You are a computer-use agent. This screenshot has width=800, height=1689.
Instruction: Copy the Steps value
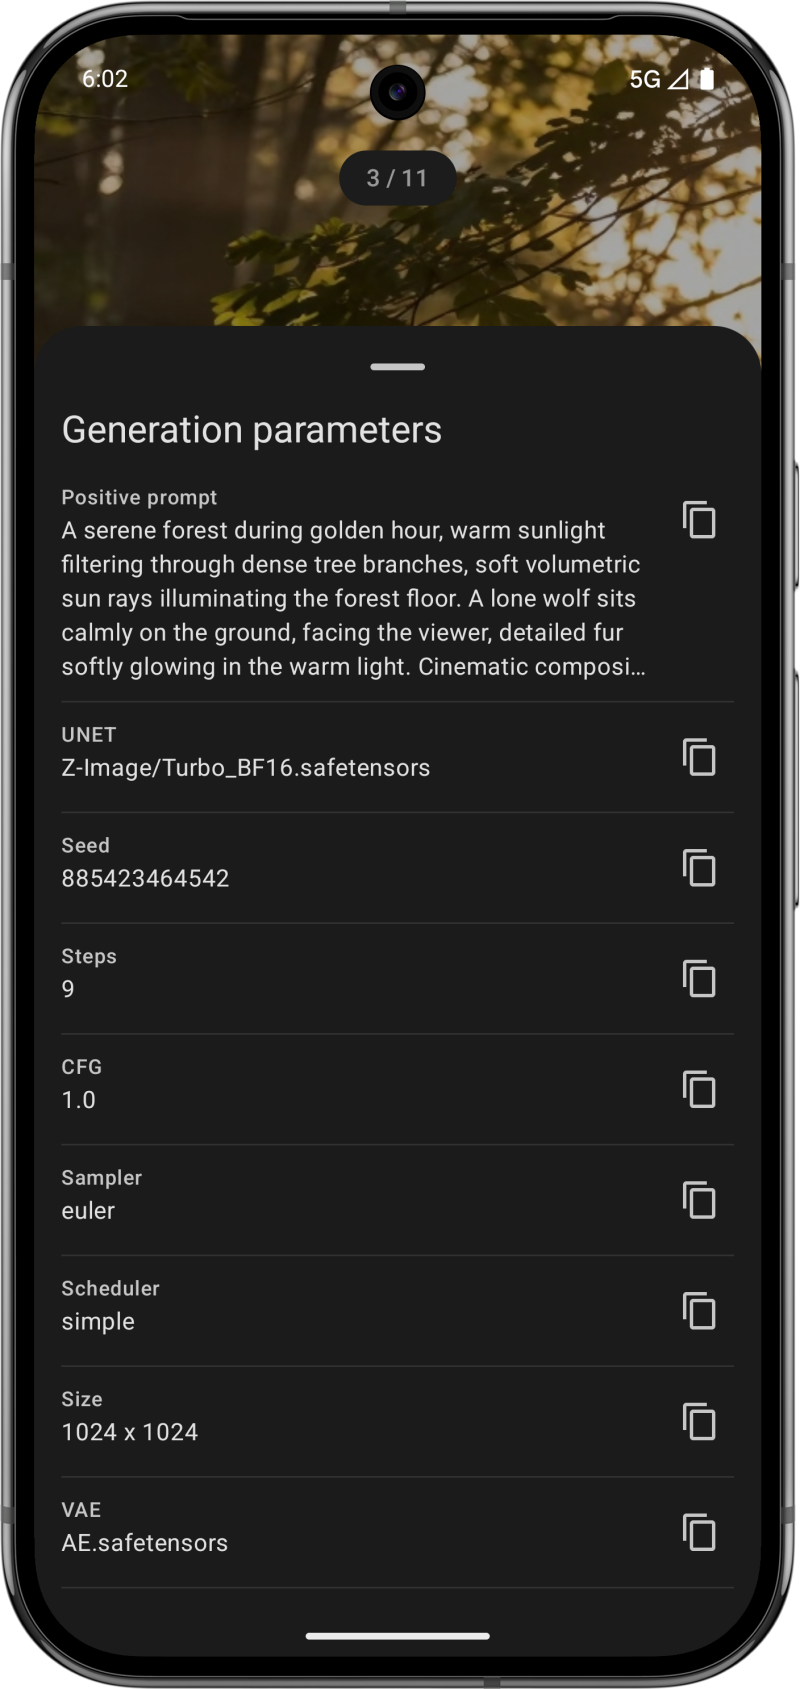[699, 979]
